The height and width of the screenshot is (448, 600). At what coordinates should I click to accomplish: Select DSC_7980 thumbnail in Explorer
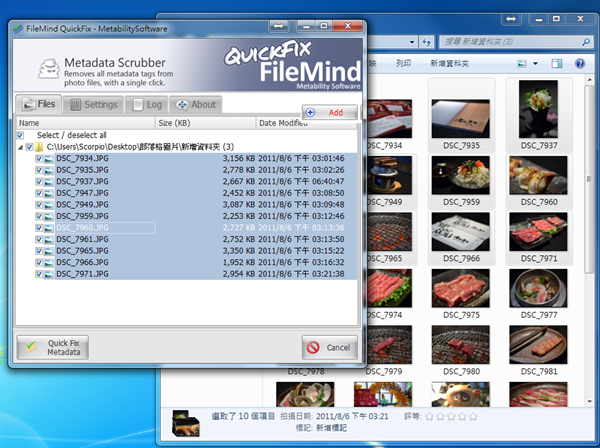pos(461,345)
